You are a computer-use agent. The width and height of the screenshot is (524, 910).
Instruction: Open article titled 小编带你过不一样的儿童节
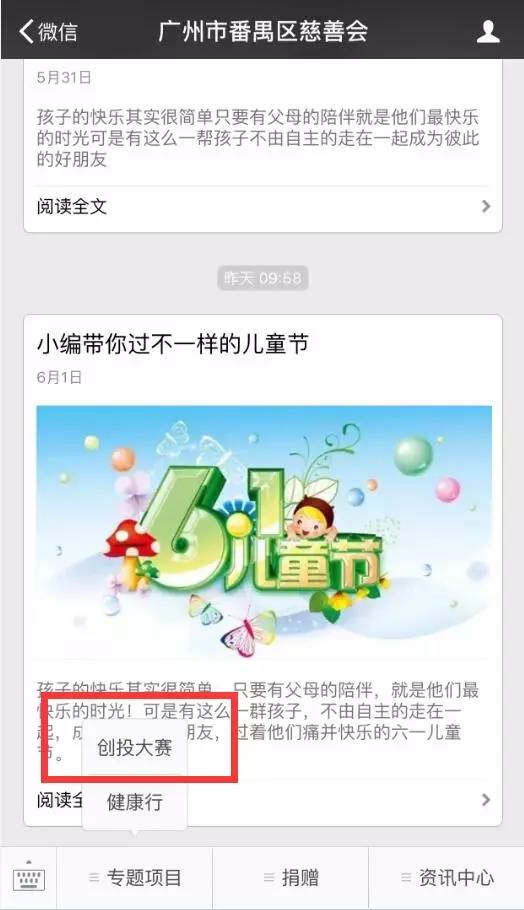(172, 344)
